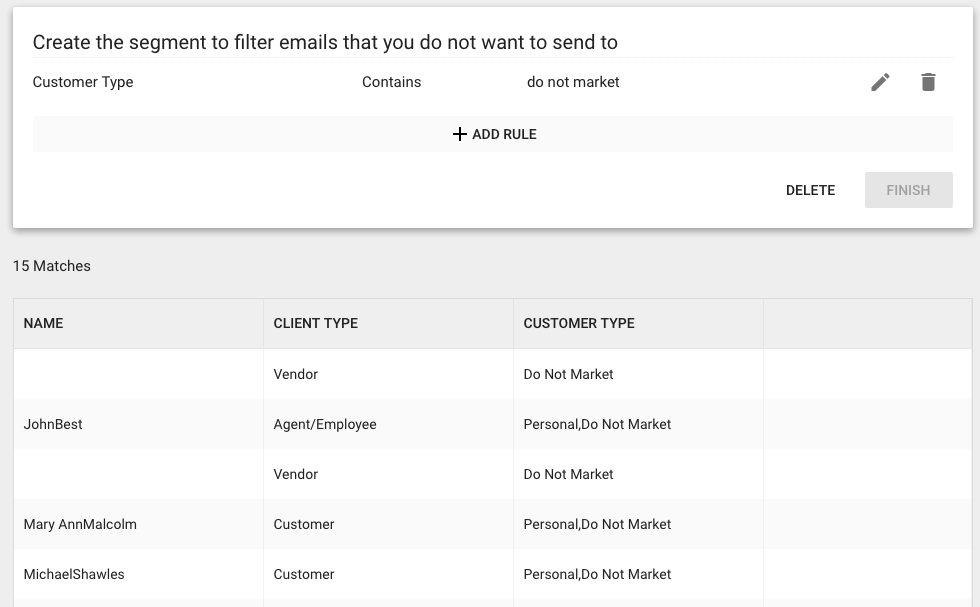This screenshot has height=607, width=980.
Task: Click the plus icon beside ADD RULE
Action: click(459, 134)
